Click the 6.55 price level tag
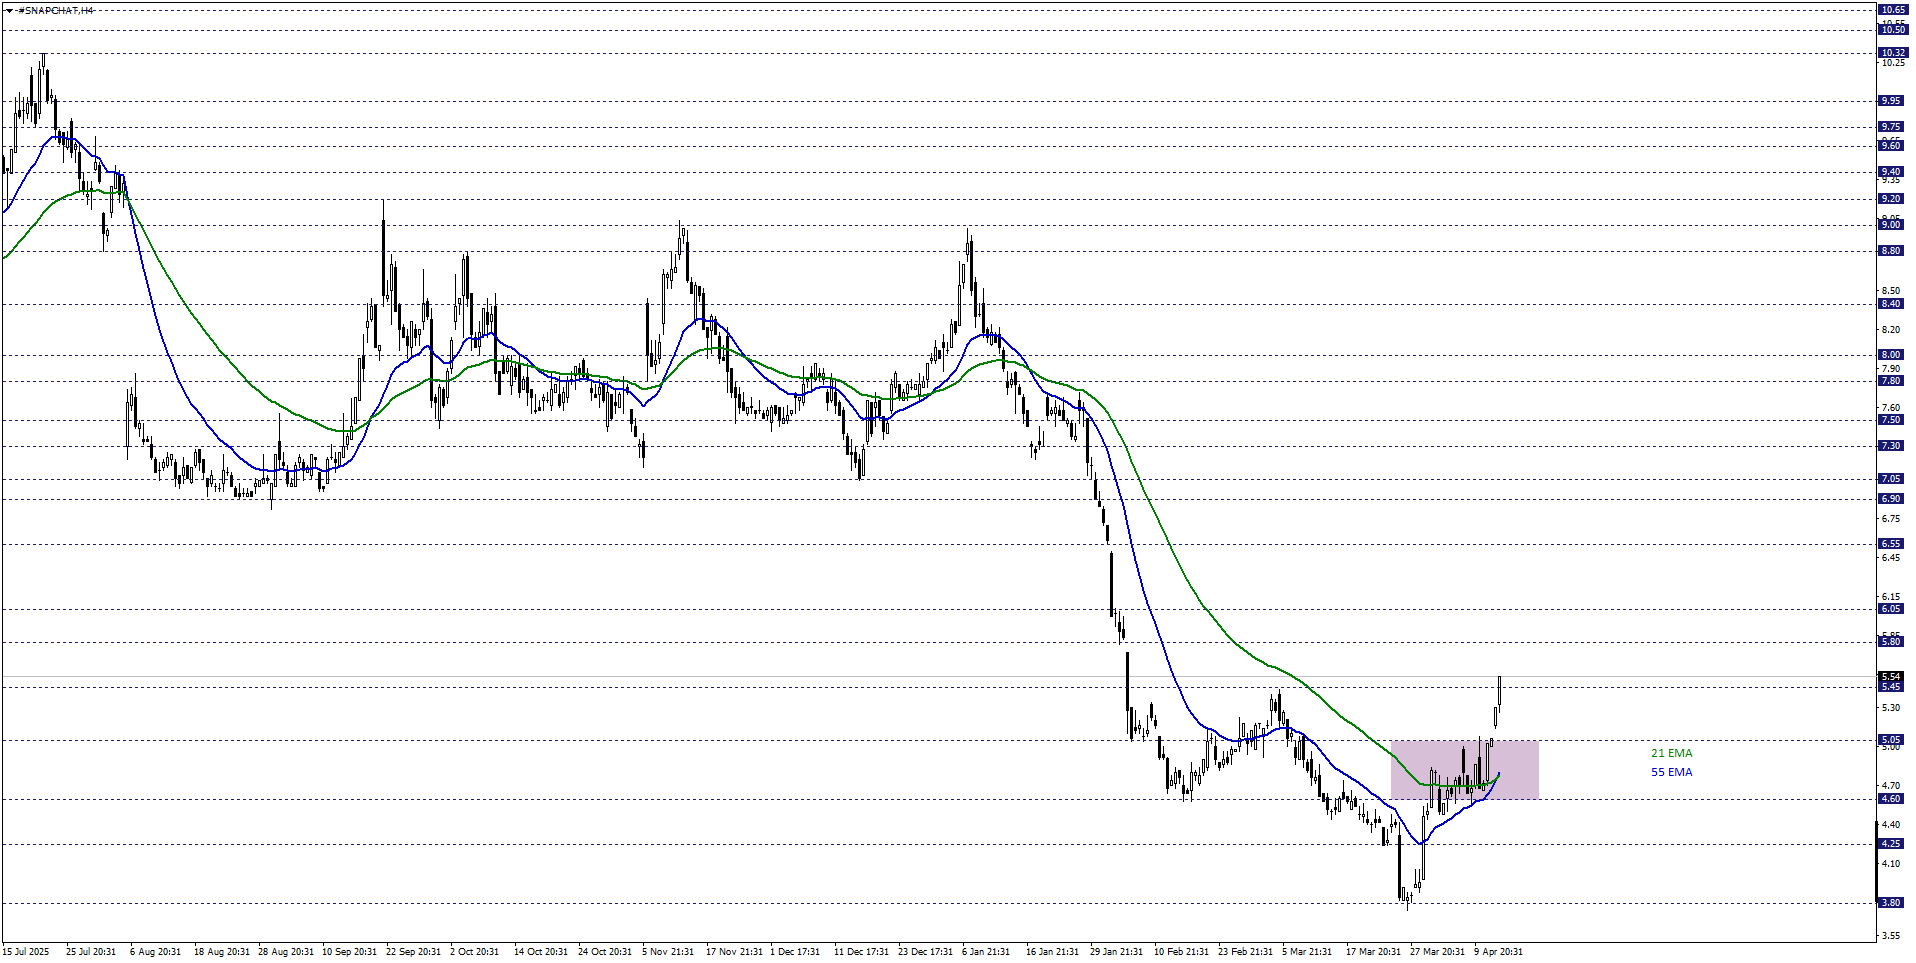Image resolution: width=1916 pixels, height=963 pixels. [1890, 544]
